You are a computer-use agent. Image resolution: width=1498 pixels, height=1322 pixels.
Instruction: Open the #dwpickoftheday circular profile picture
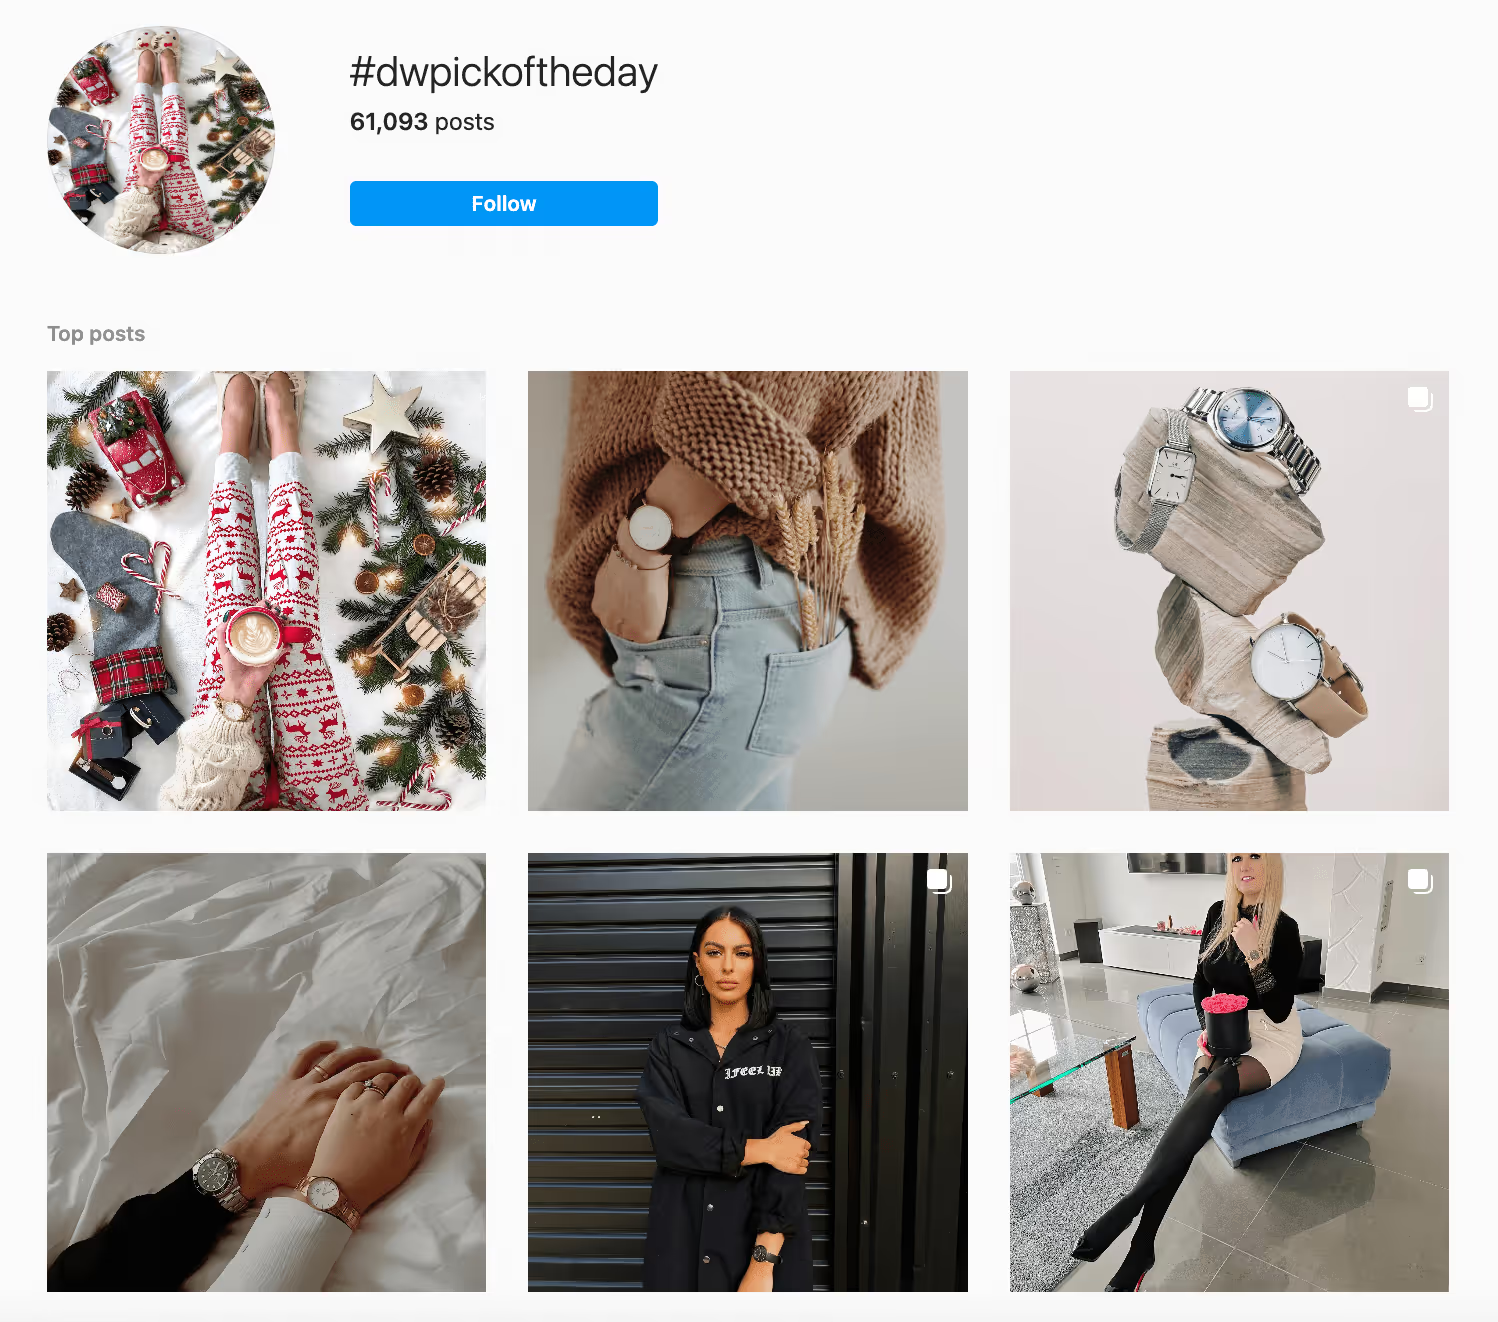pos(161,140)
